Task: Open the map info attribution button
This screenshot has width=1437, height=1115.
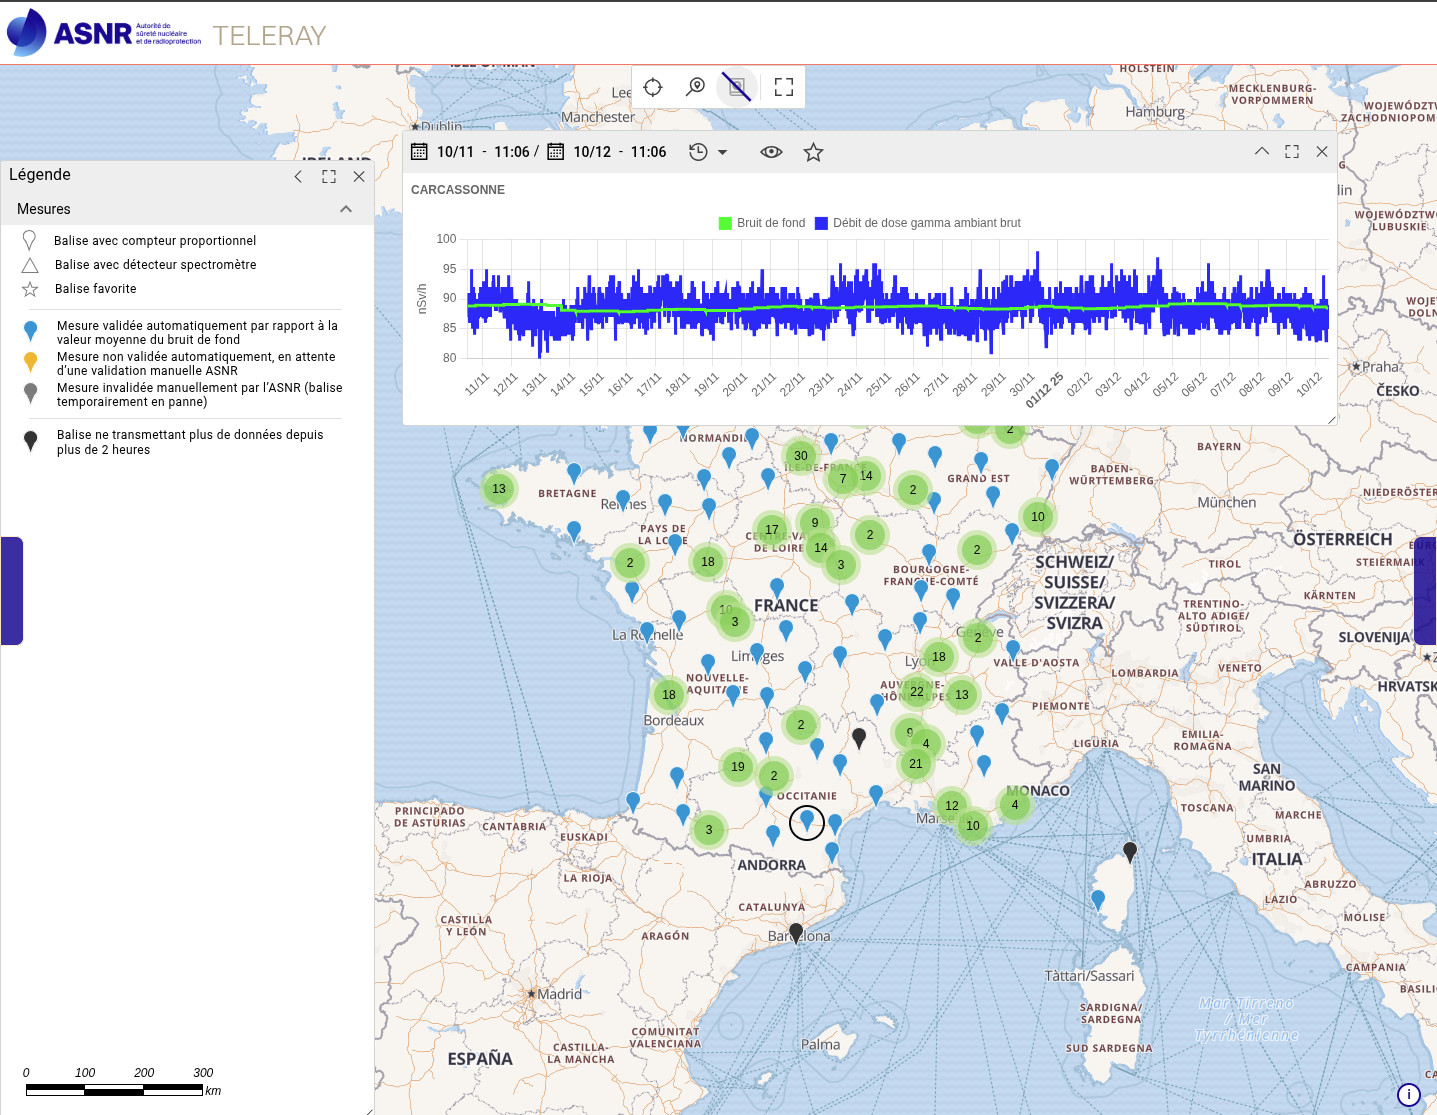Action: pyautogui.click(x=1408, y=1095)
